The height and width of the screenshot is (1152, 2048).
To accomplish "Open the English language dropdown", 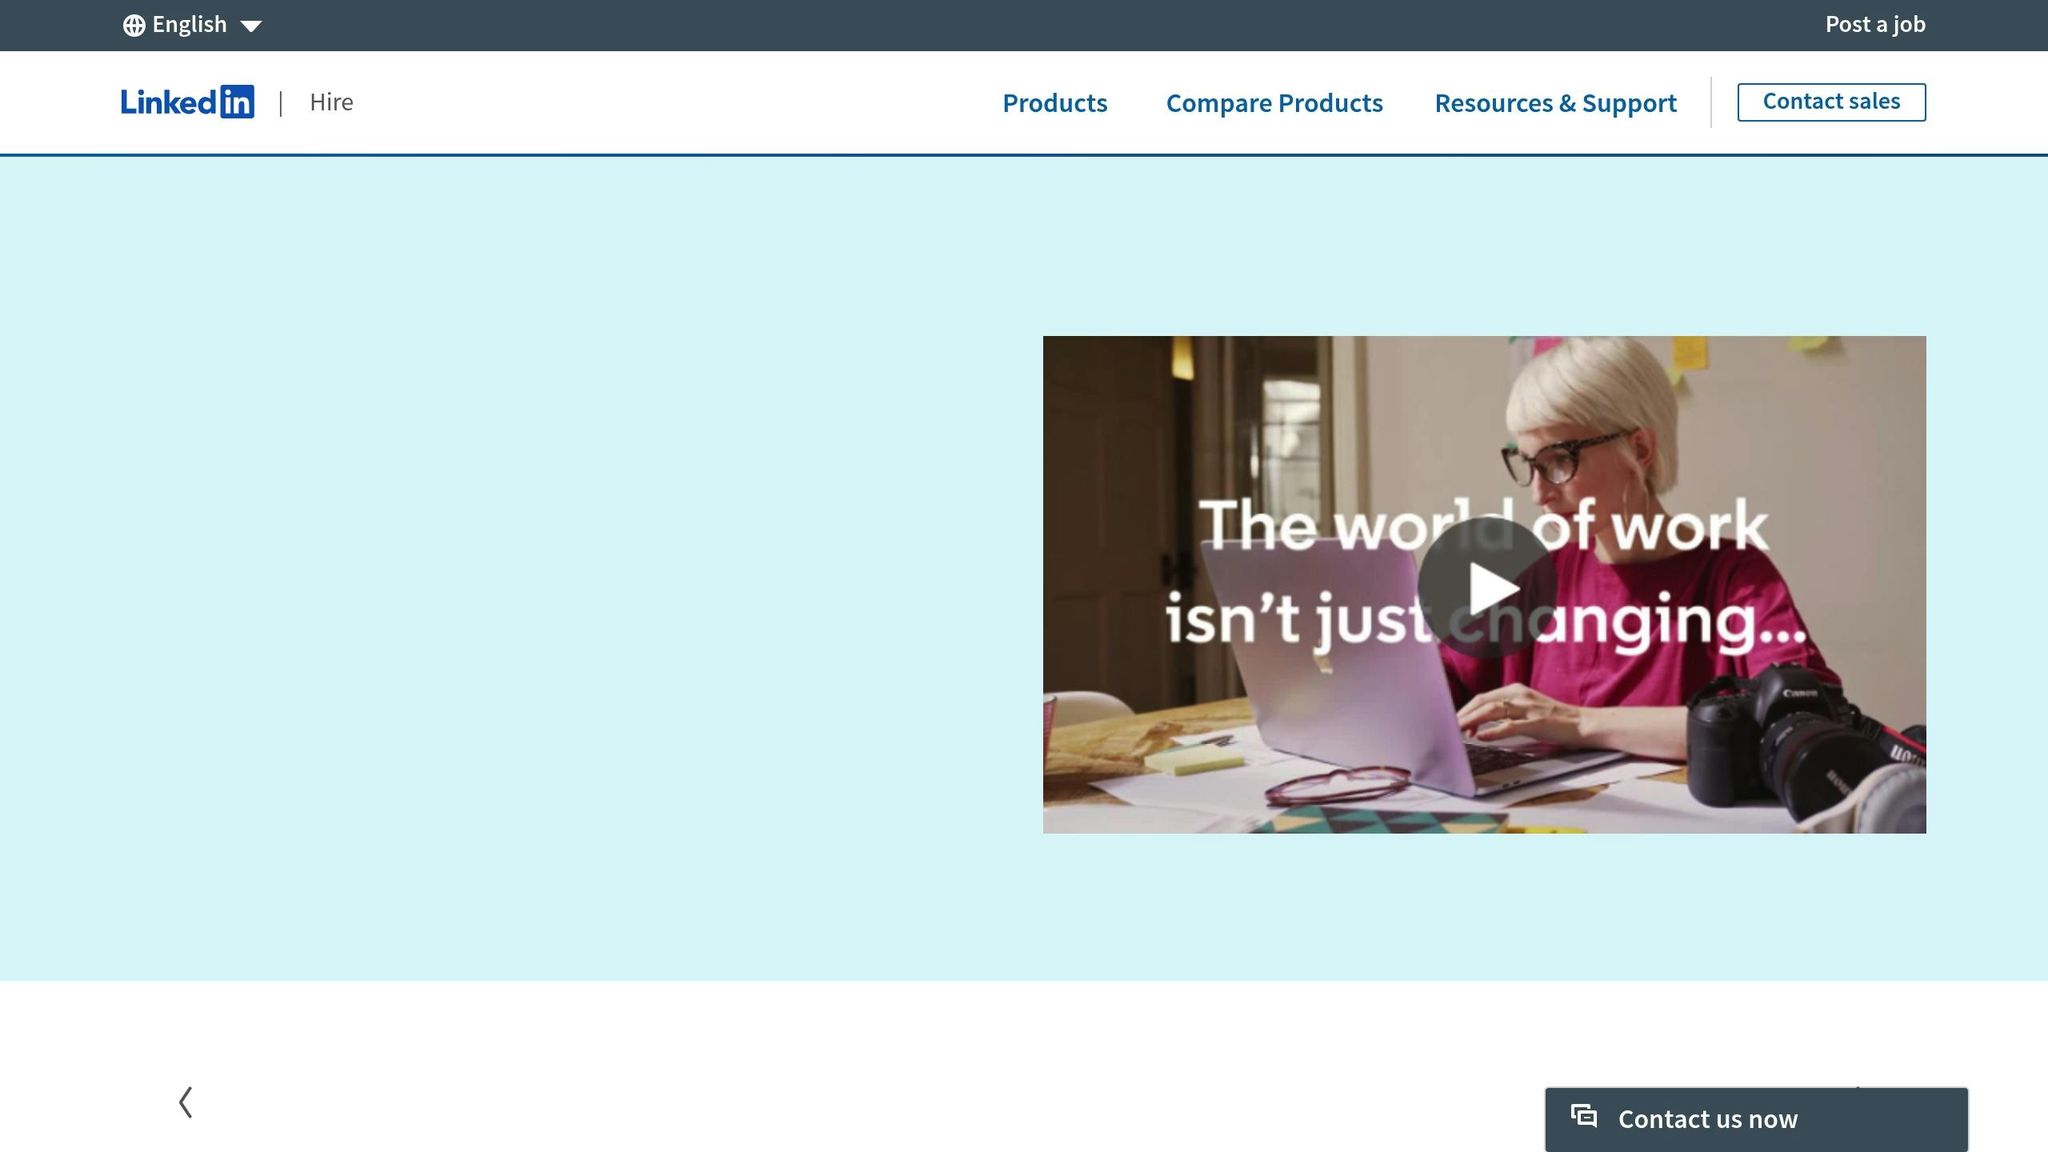I will (x=192, y=25).
